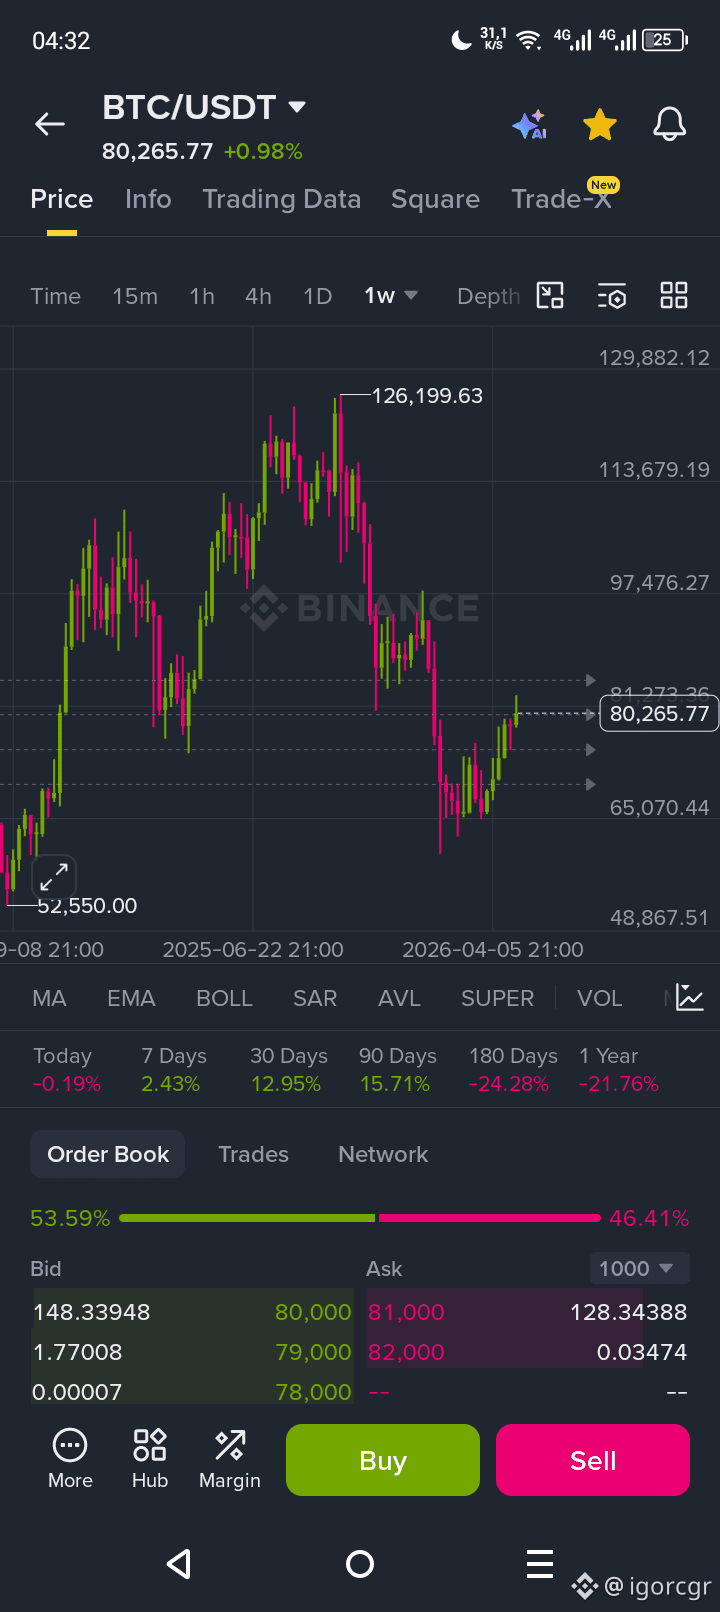Open the Trade-X tab
Viewport: 720px width, 1612px height.
[x=561, y=199]
